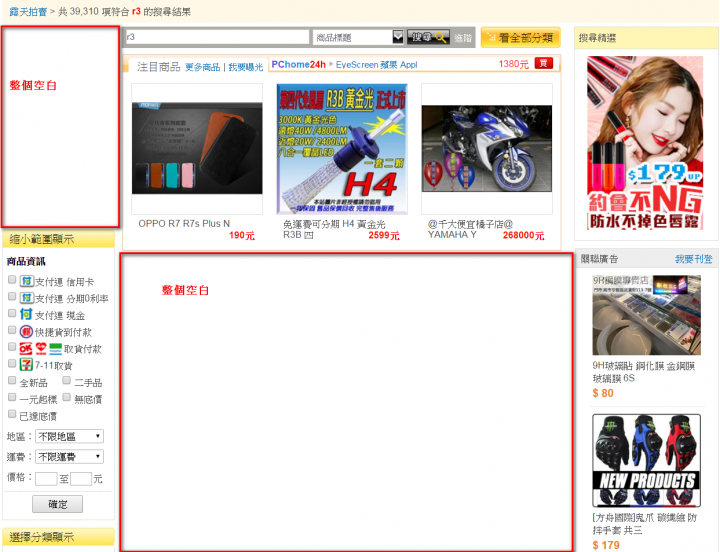Open the 商品標題 search type dropdown

tap(358, 37)
